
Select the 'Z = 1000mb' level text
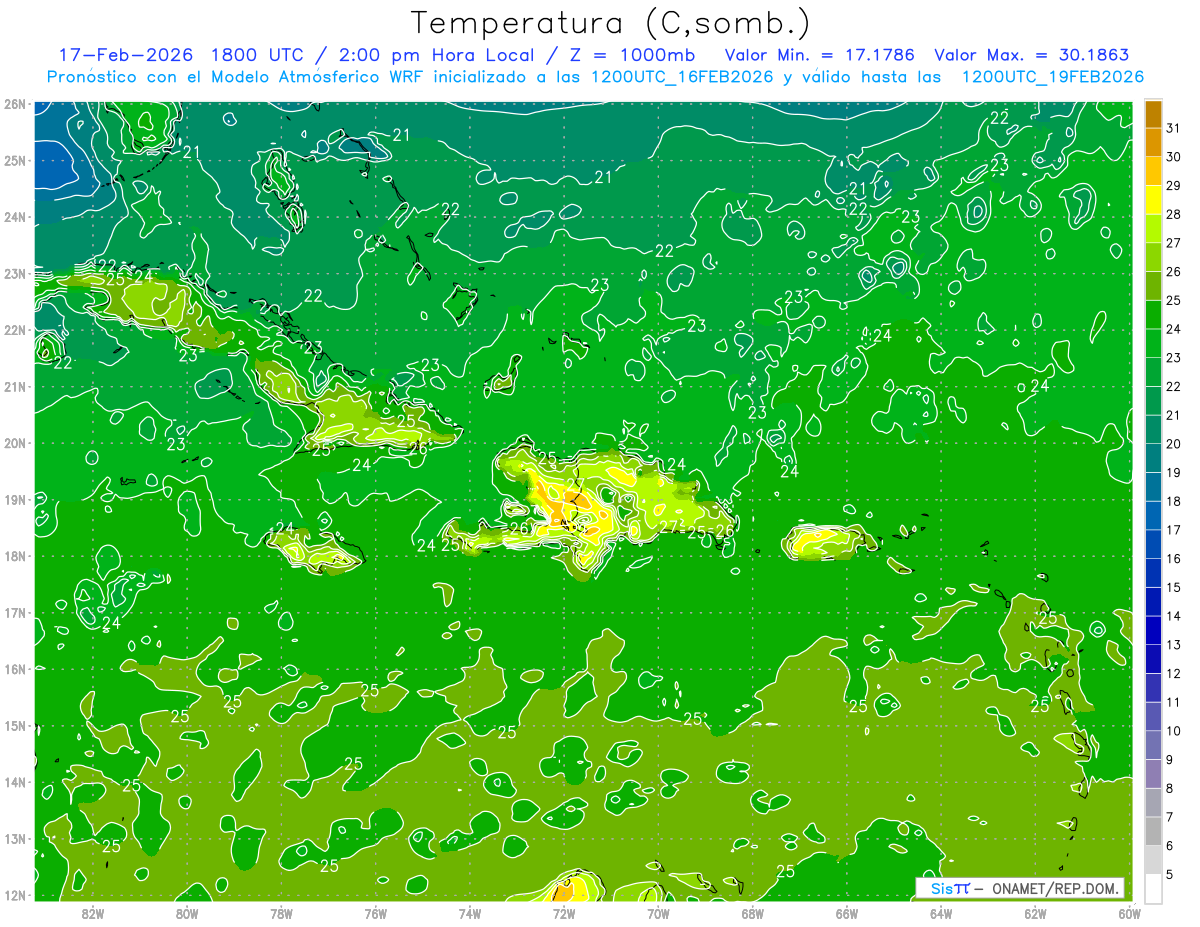[630, 55]
